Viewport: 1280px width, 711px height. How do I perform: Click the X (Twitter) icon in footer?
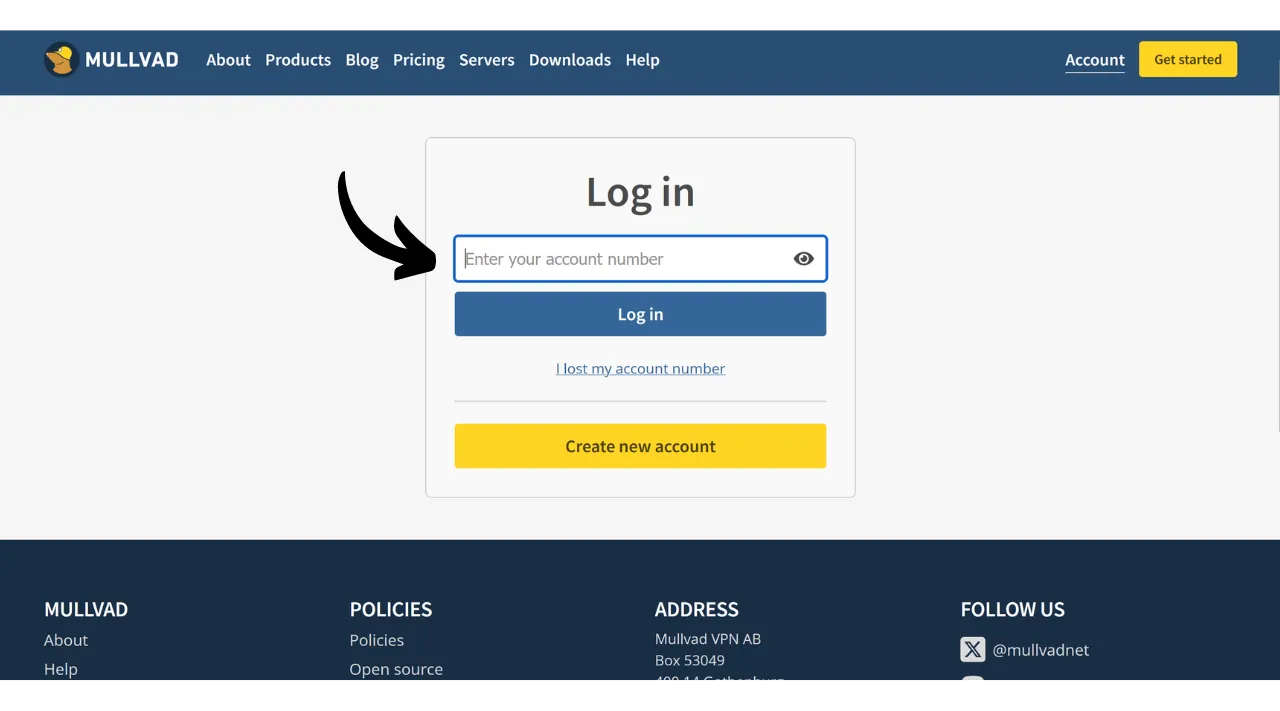click(x=972, y=650)
